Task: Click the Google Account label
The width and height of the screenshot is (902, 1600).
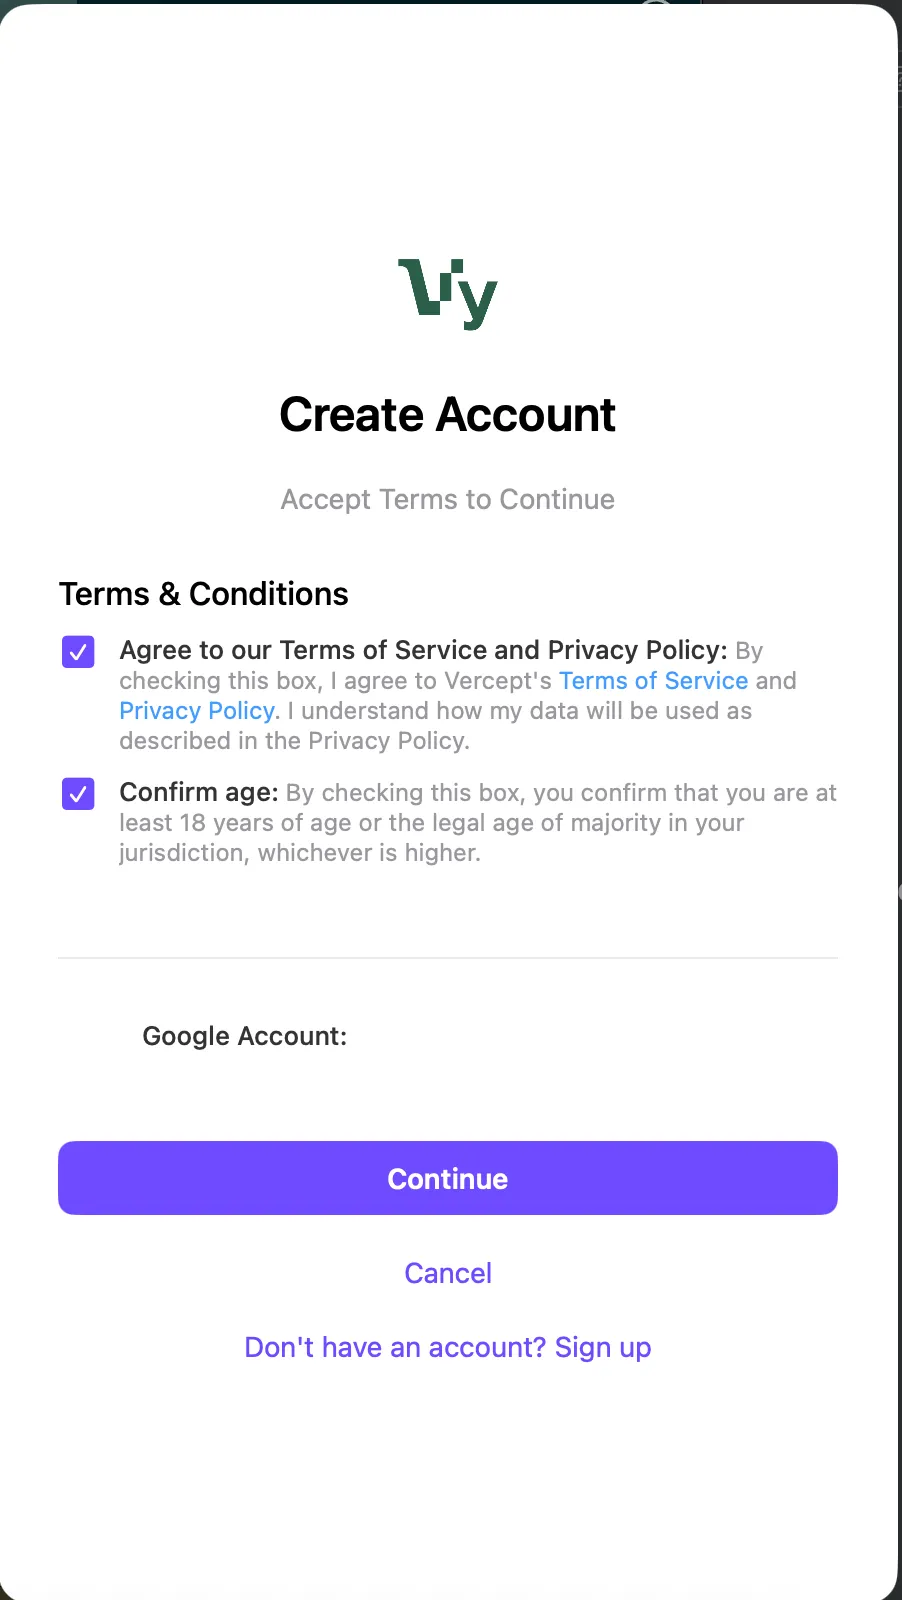Action: pos(245,1036)
